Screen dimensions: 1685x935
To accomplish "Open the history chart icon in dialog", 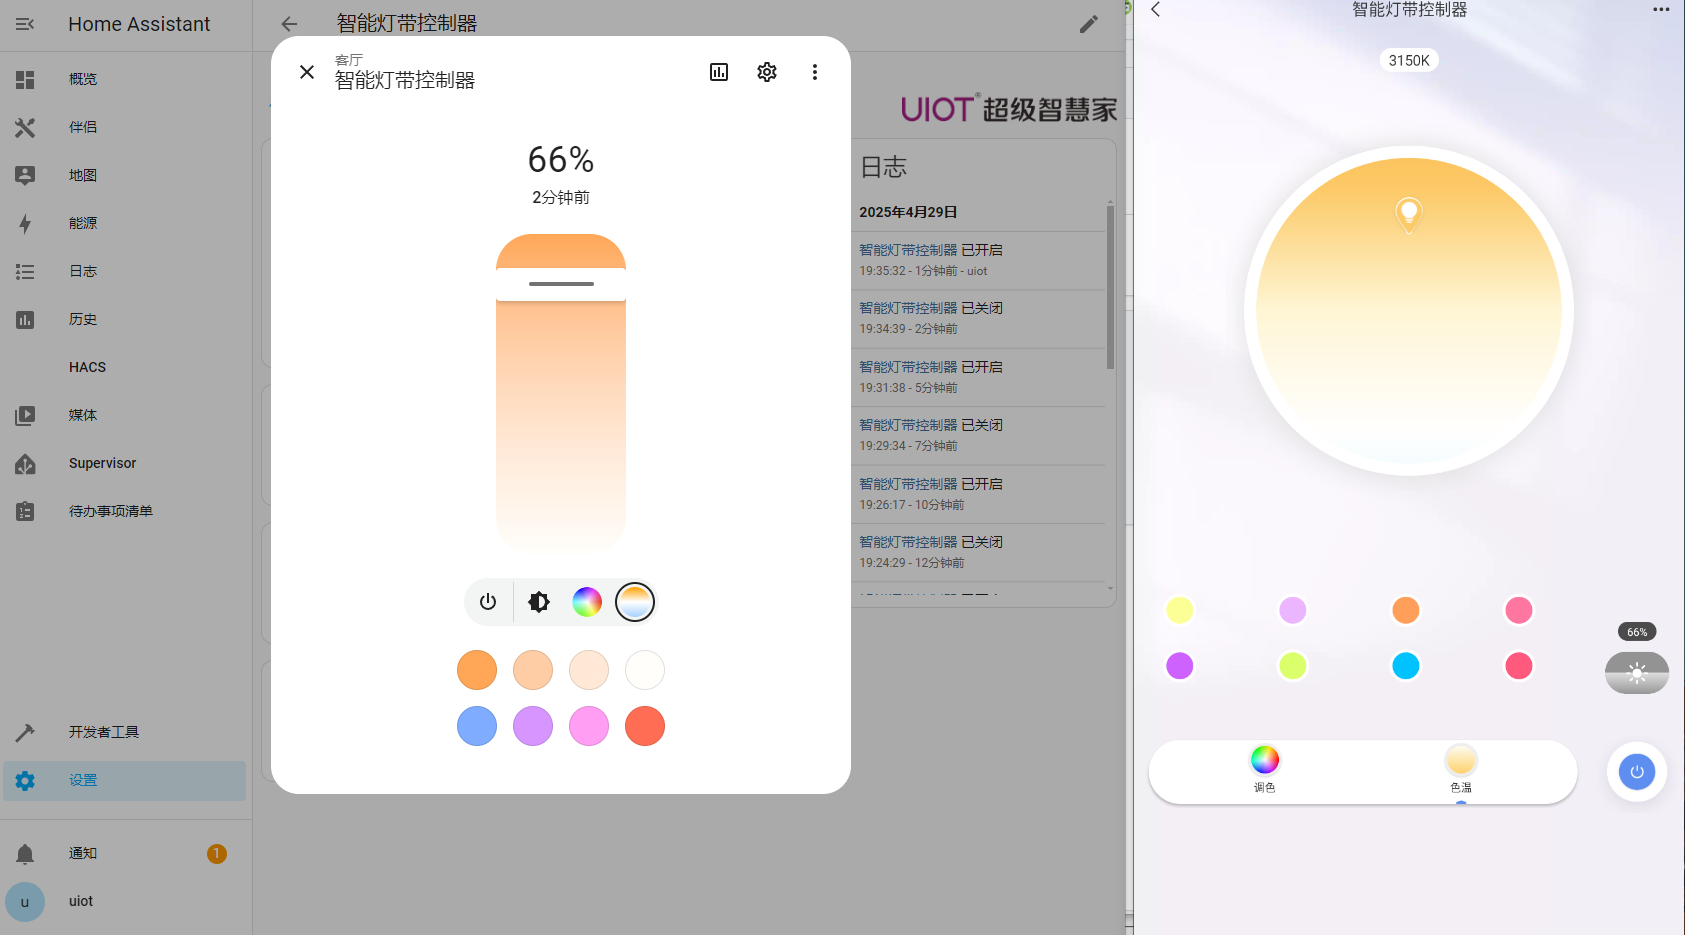I will coord(719,72).
